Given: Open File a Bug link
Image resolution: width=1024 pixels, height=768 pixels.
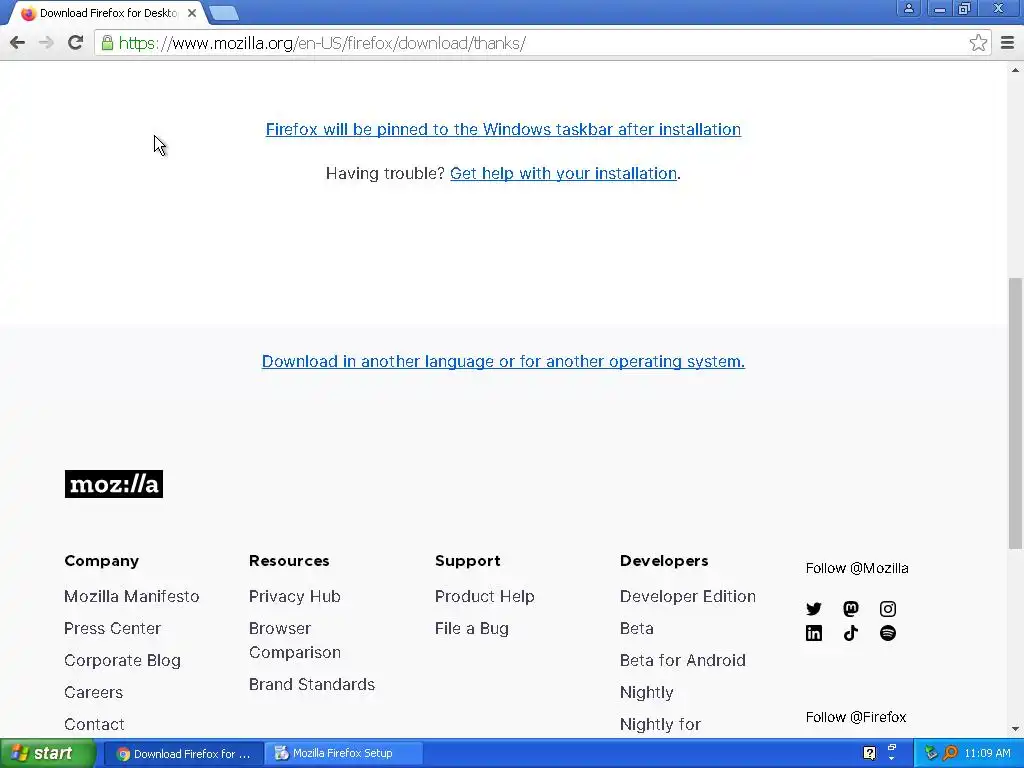Looking at the screenshot, I should [x=472, y=628].
